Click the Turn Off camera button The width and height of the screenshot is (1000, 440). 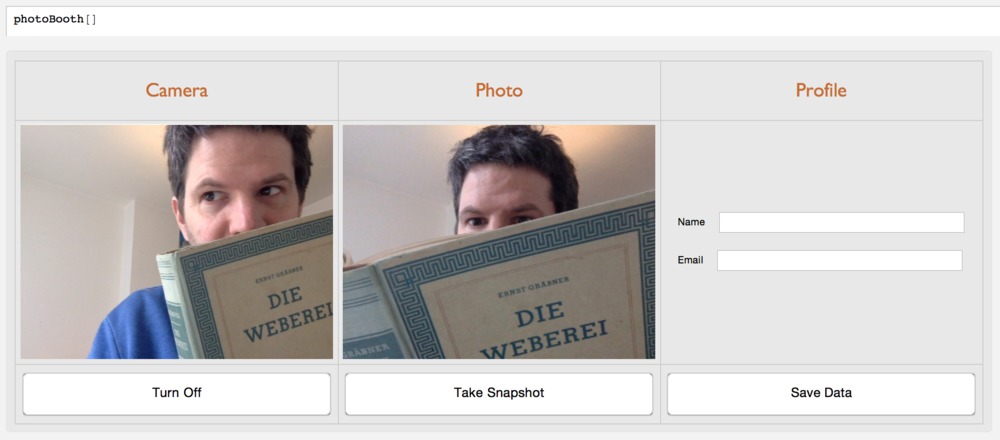[x=177, y=393]
